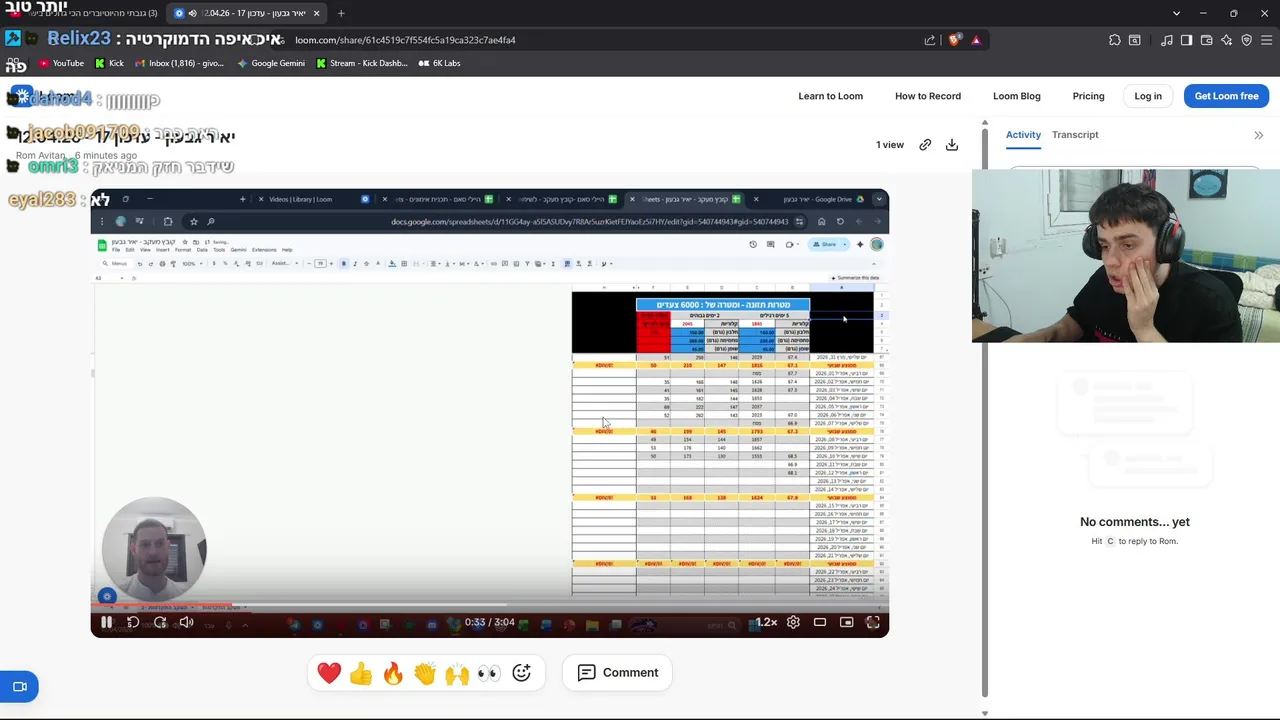The width and height of the screenshot is (1280, 720).
Task: Open the media control music note icon
Action: [x=1167, y=40]
